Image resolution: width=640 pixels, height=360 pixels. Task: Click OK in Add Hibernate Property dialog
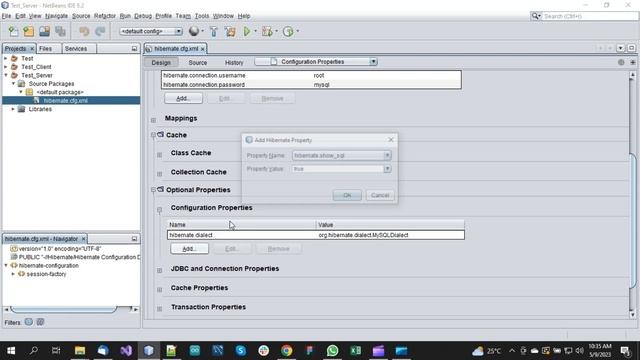click(347, 195)
